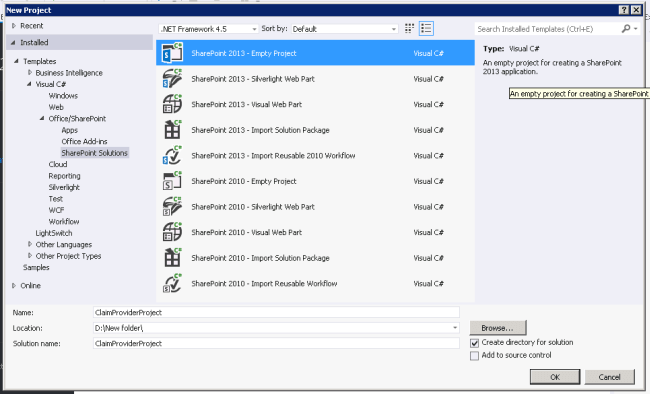Switch to medium icons list view
650x394 pixels.
(426, 29)
